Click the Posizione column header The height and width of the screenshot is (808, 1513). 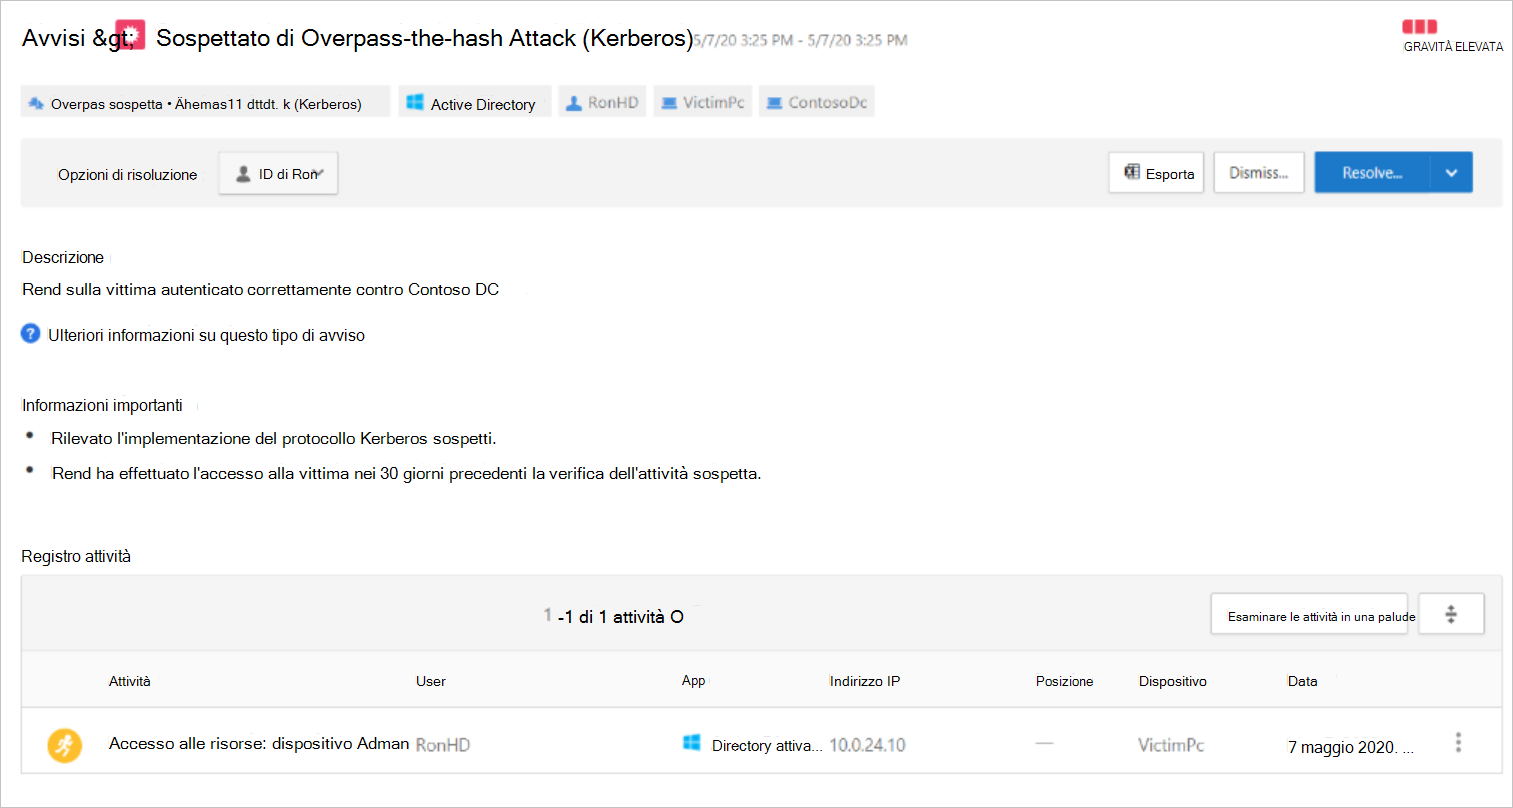coord(1064,681)
